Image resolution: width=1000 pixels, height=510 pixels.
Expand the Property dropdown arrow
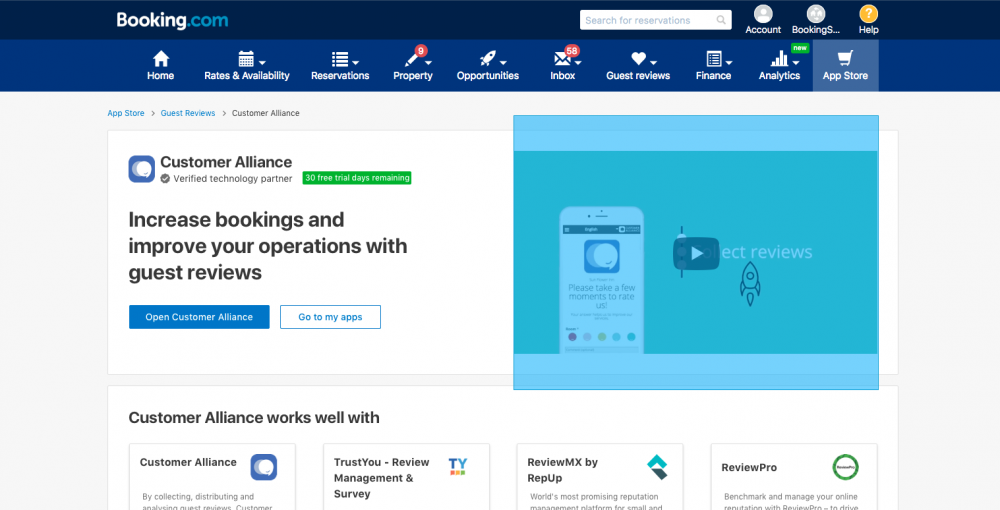coord(429,62)
